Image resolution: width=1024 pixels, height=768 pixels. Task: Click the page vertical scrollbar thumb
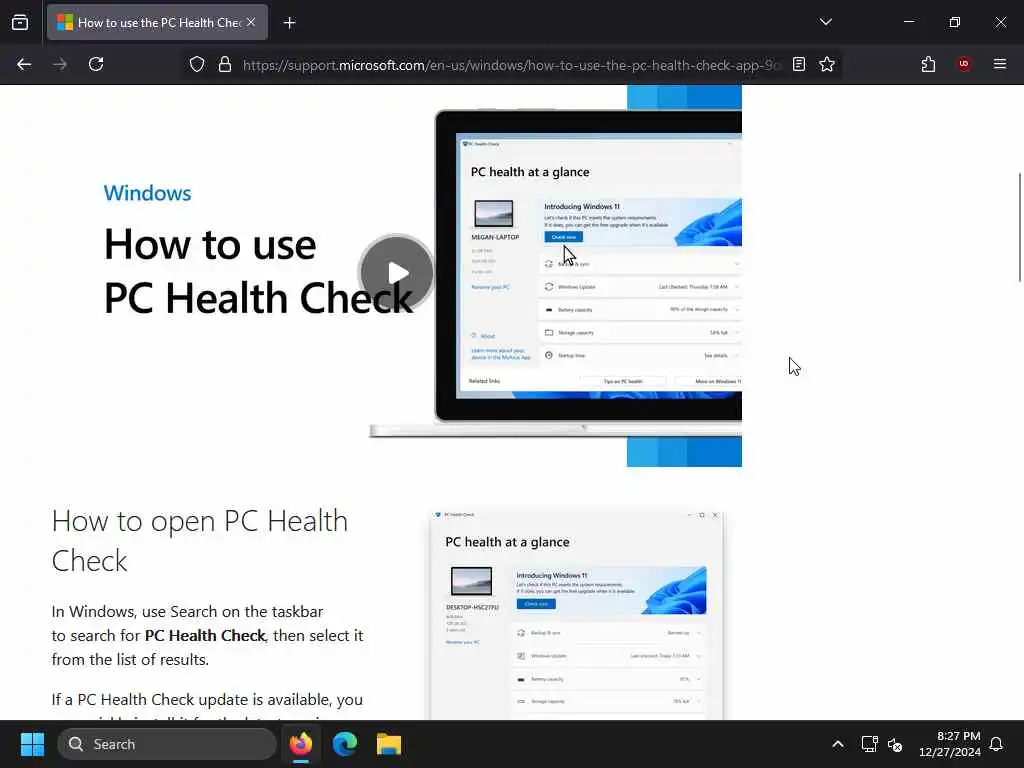coord(1019,227)
